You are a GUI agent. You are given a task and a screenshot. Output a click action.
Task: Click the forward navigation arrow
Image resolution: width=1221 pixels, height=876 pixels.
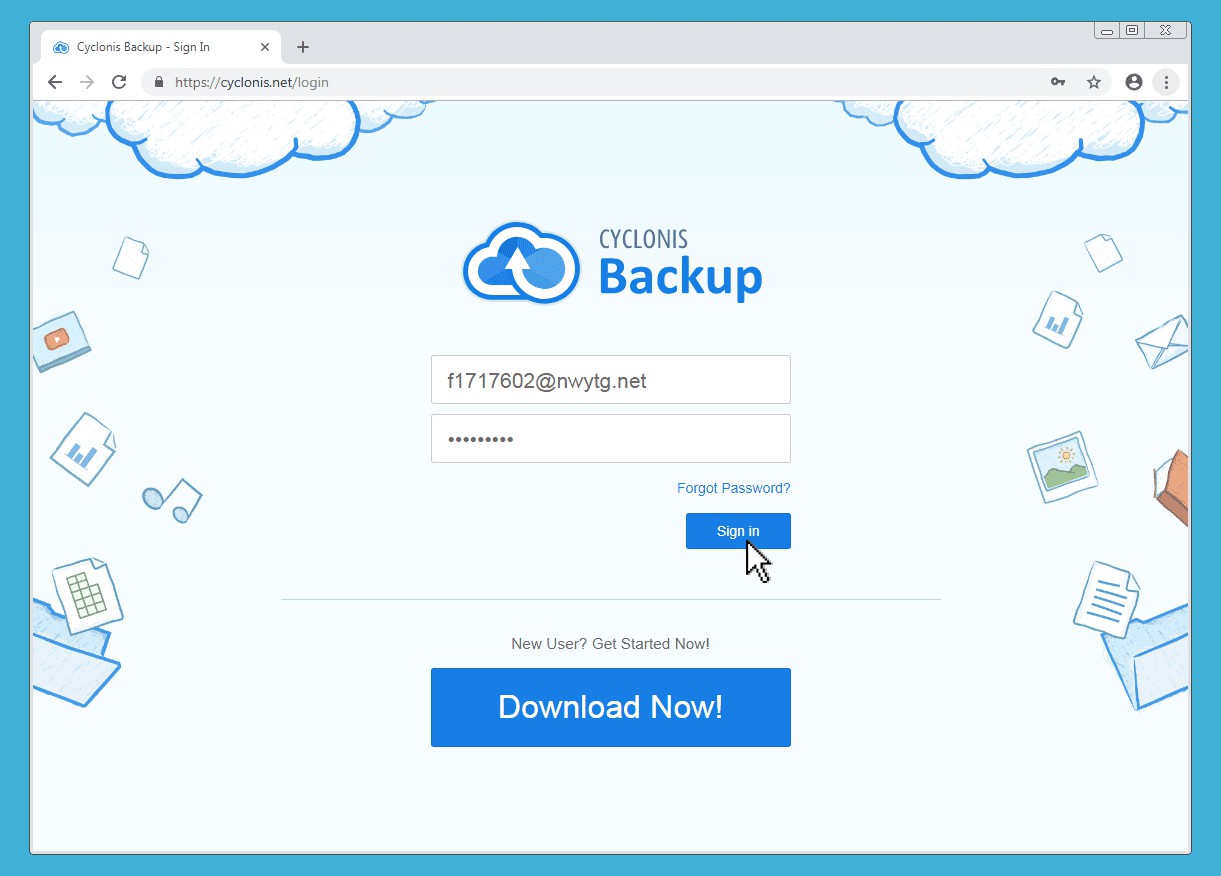point(87,82)
